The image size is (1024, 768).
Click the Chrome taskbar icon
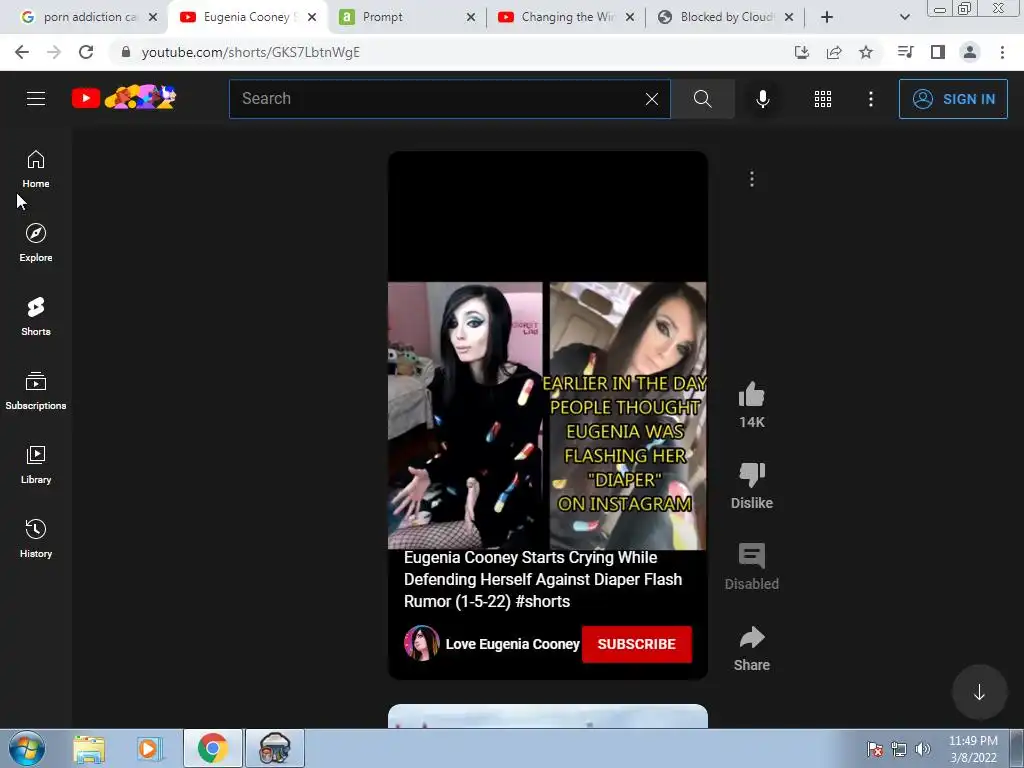(x=213, y=748)
